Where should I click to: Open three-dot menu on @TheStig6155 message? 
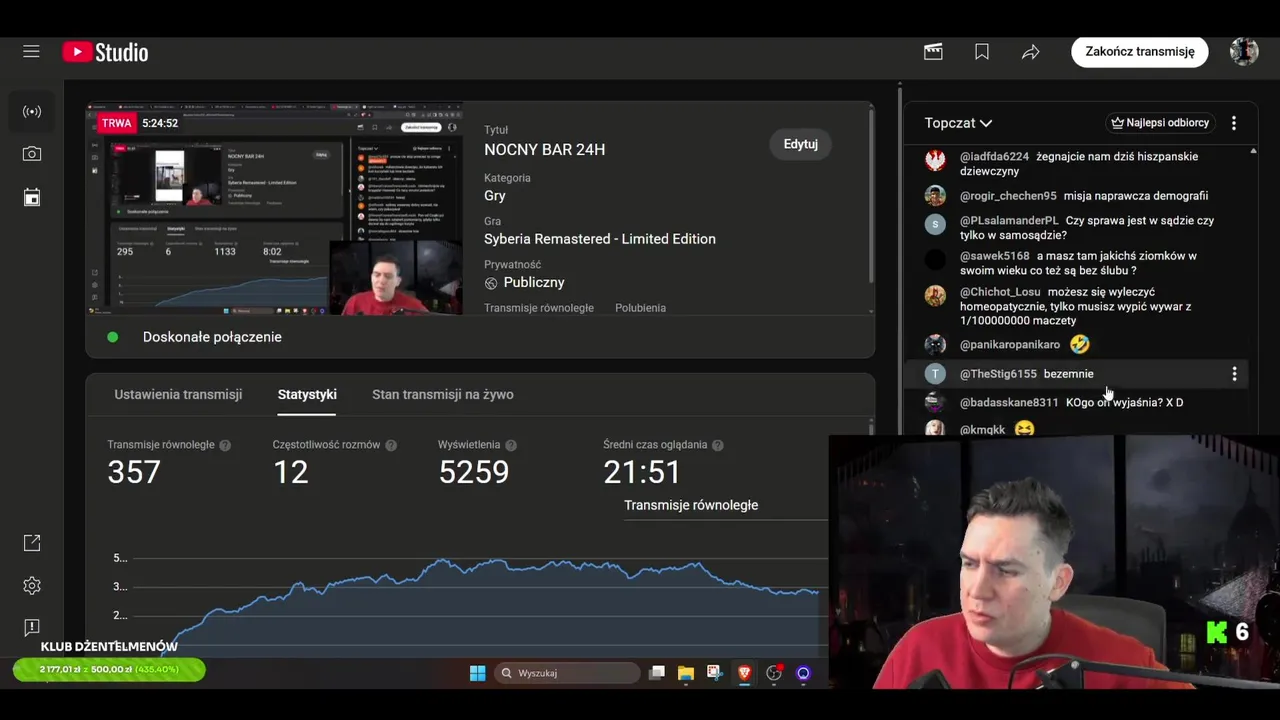click(1234, 374)
